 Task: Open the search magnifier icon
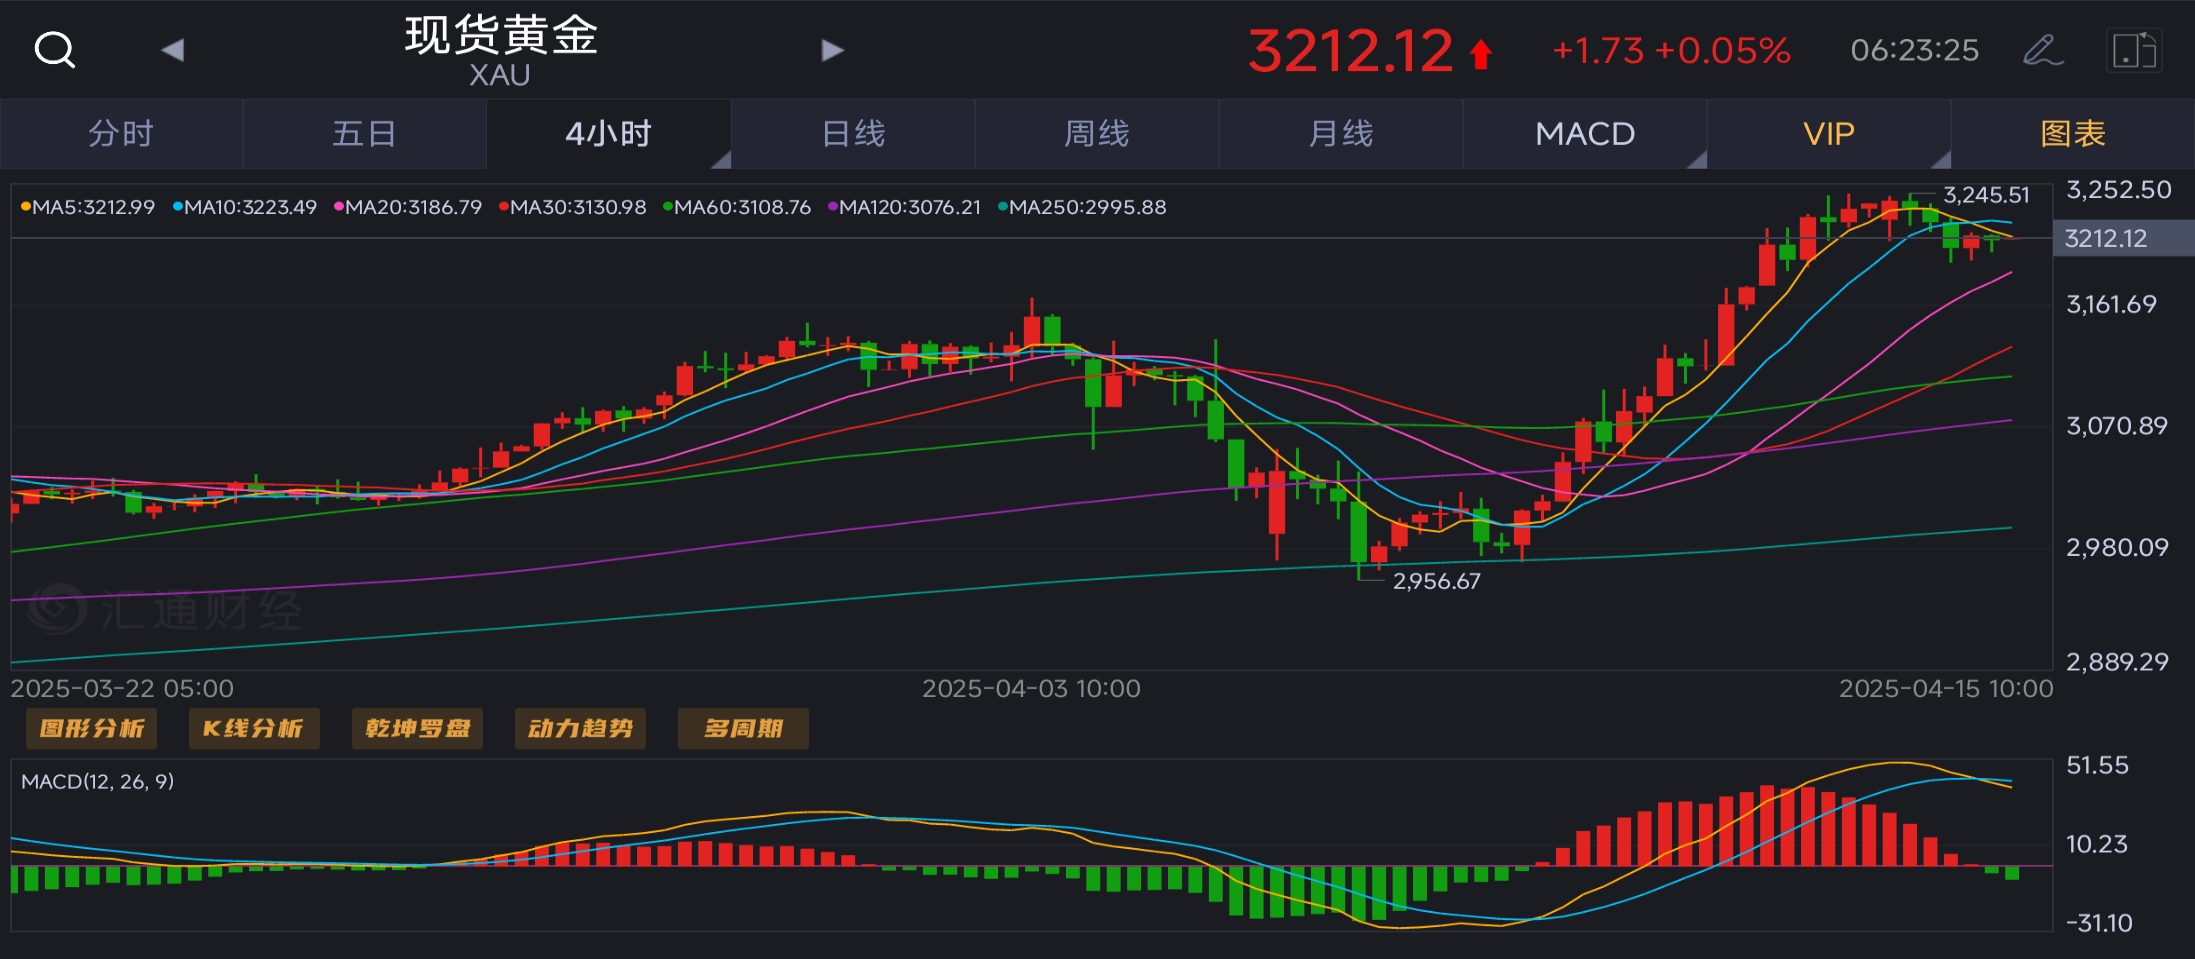54,49
